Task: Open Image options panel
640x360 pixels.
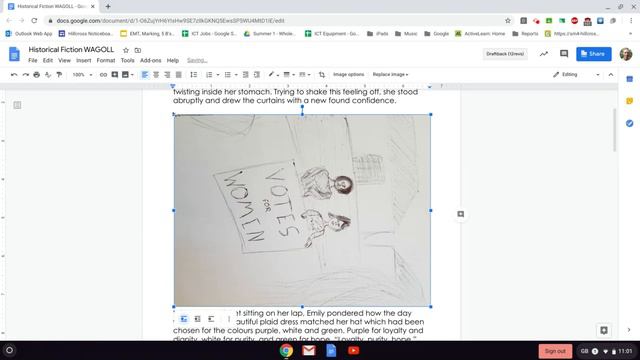Action: [348, 75]
